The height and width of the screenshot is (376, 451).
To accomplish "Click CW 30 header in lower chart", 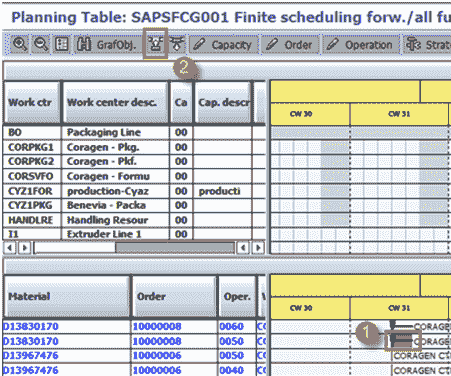I will [x=310, y=308].
